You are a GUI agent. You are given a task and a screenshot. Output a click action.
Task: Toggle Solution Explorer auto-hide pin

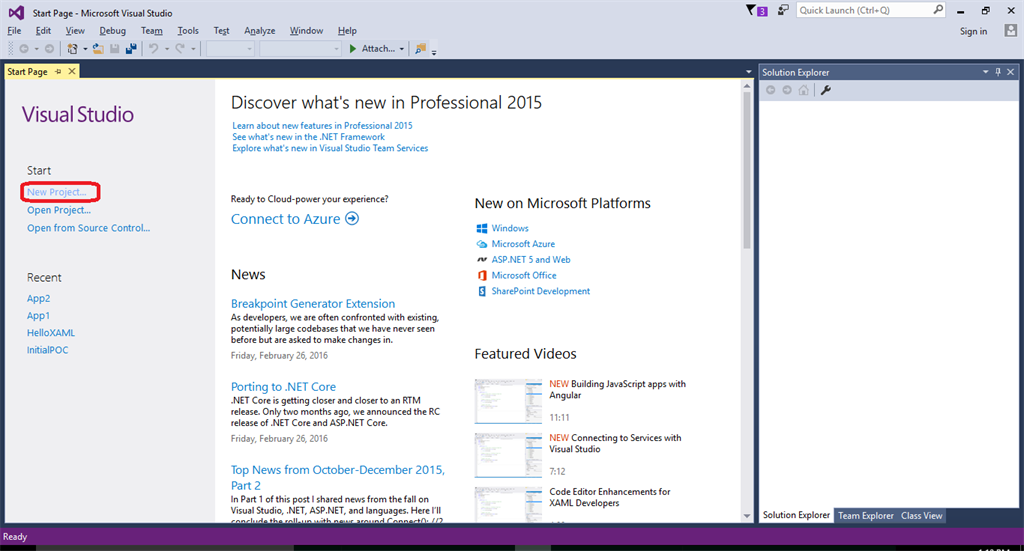pyautogui.click(x=998, y=72)
